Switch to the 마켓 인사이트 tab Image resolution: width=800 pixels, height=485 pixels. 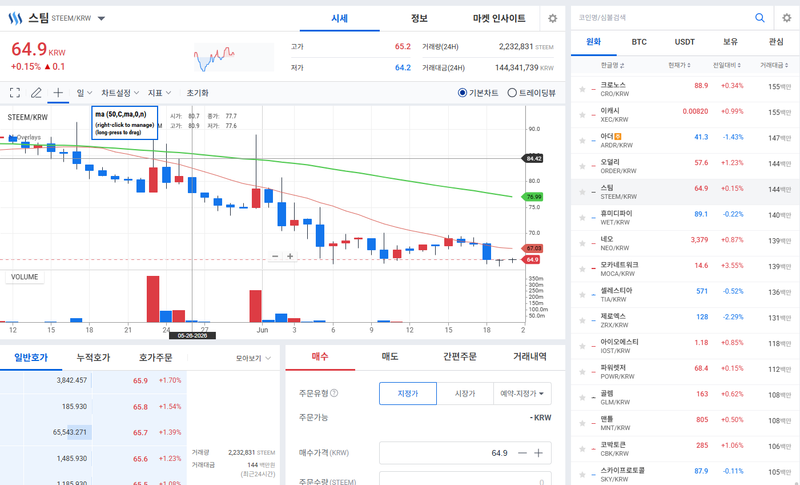coord(499,18)
